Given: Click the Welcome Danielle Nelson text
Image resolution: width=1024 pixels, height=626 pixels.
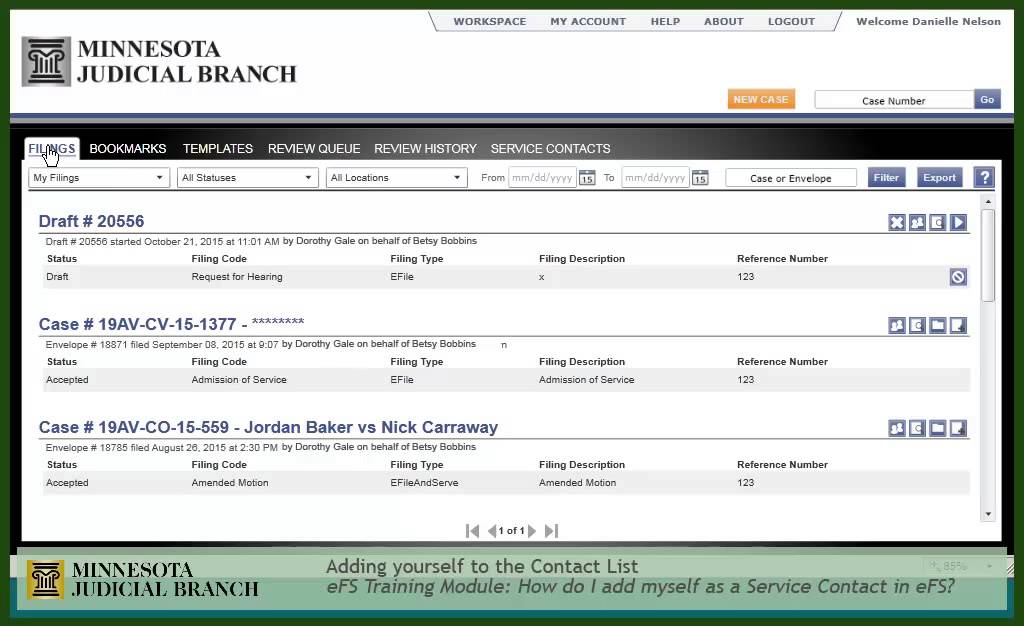Looking at the screenshot, I should [x=928, y=22].
